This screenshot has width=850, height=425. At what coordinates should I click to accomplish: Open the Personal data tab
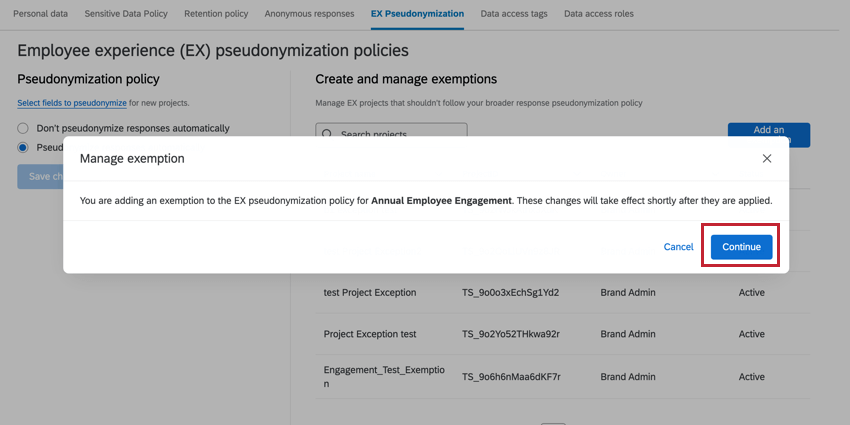coord(40,14)
